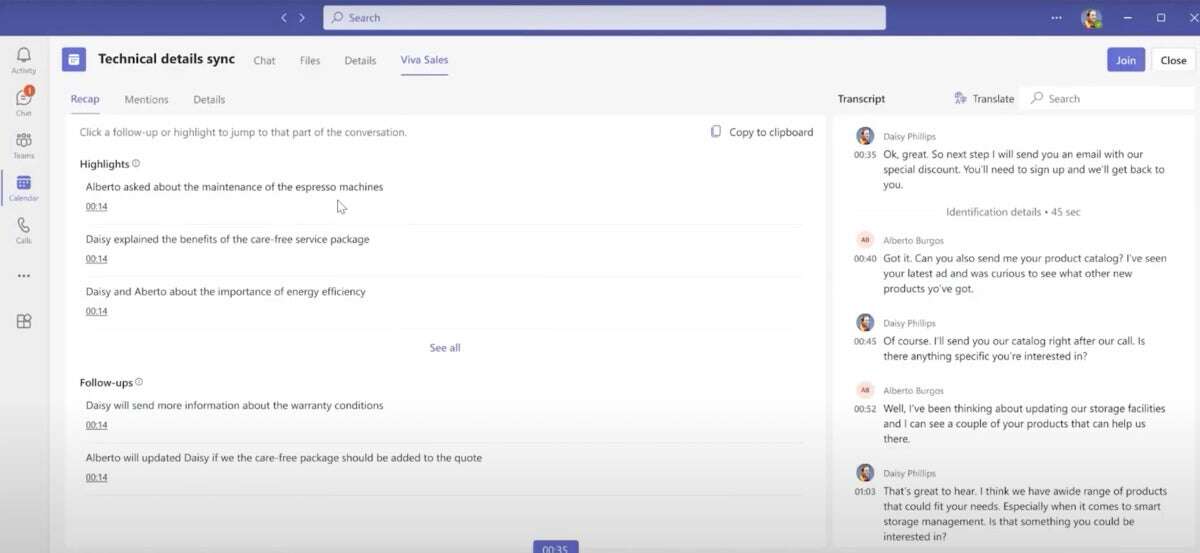This screenshot has height=553, width=1200.
Task: Open the Activity bell icon
Action: [x=23, y=55]
